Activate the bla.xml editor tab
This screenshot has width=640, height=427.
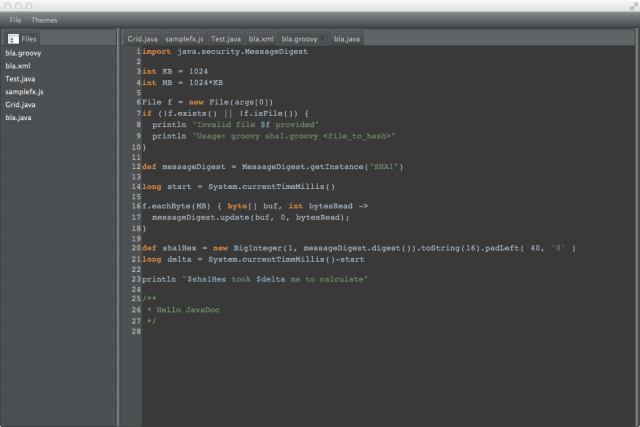[x=262, y=39]
